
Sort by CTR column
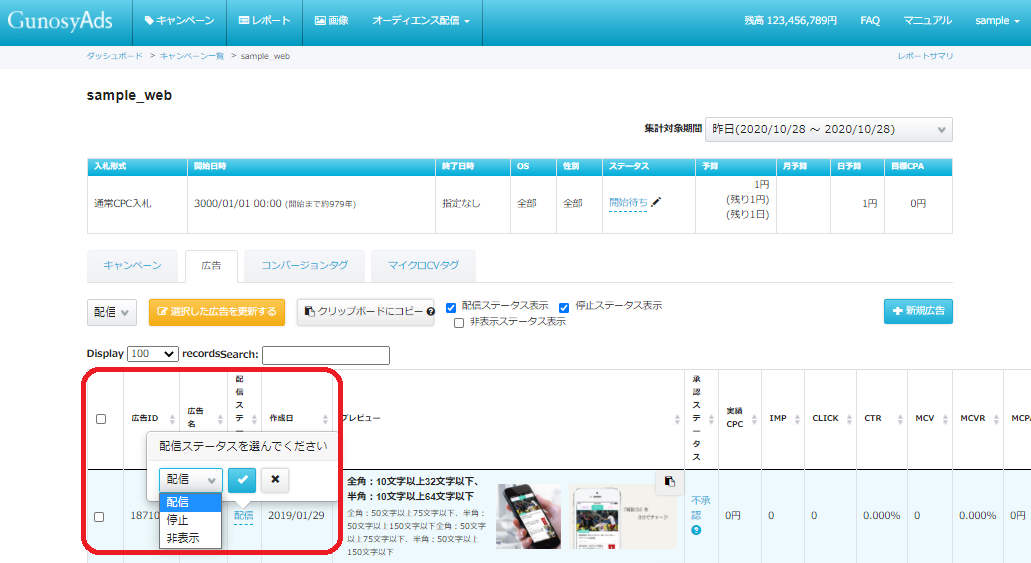tap(882, 418)
